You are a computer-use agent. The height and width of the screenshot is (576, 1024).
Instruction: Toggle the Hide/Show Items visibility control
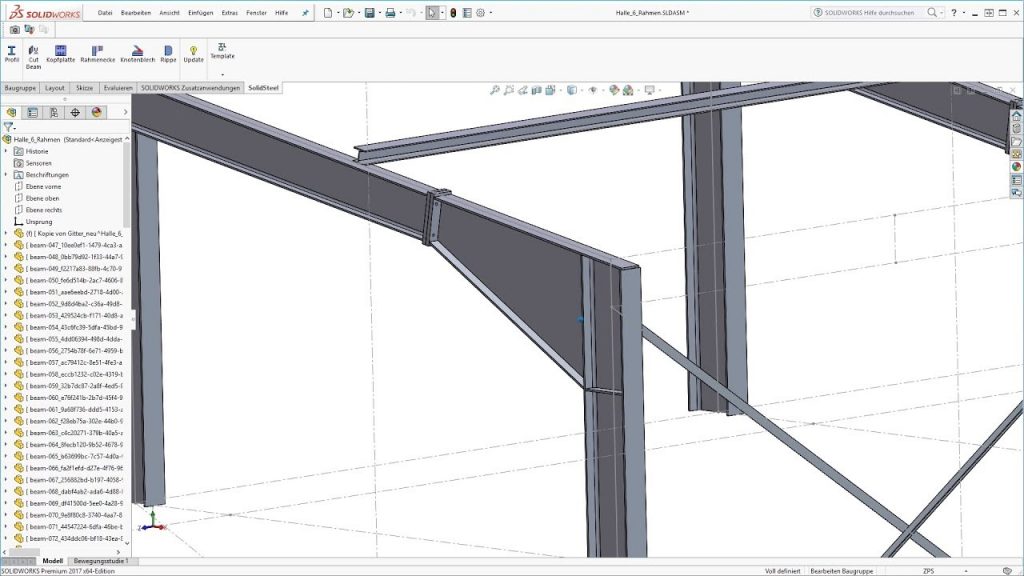click(593, 89)
